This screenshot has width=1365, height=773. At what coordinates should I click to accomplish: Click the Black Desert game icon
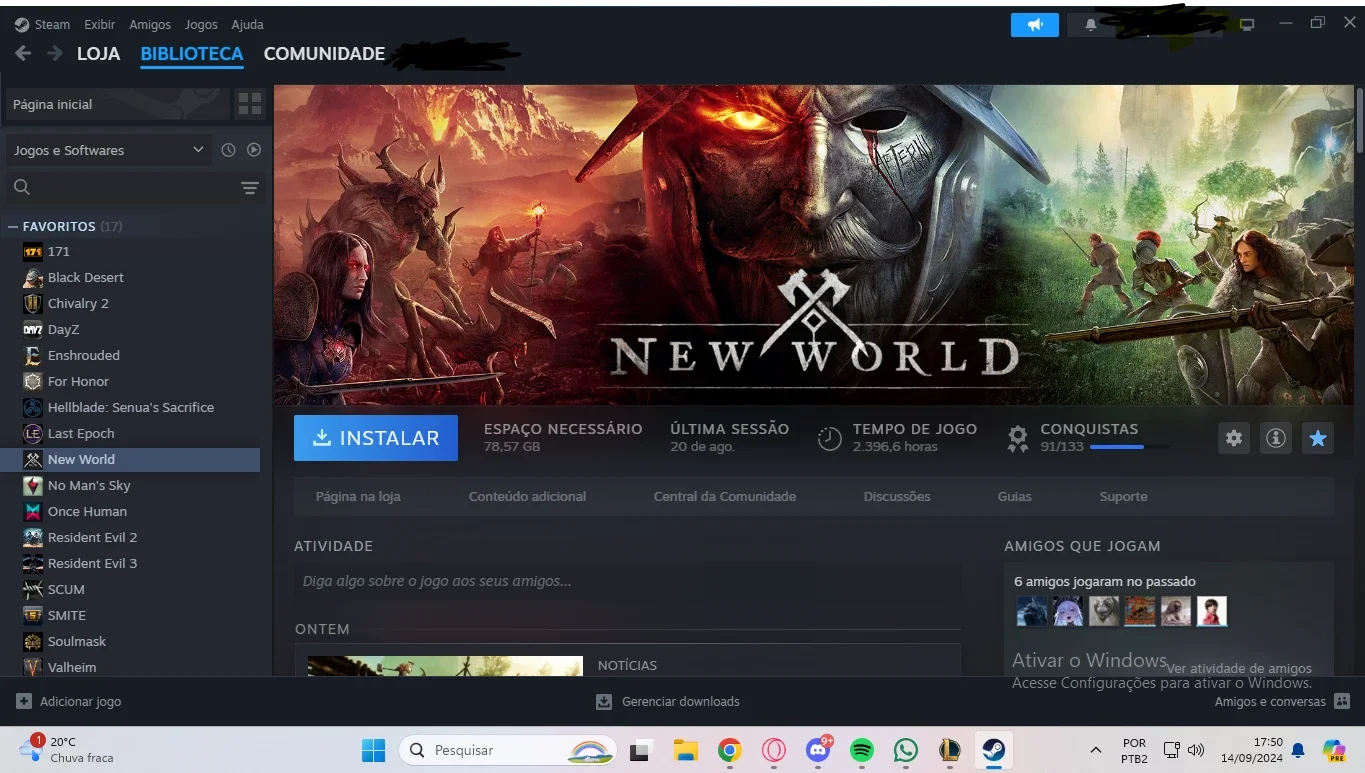pyautogui.click(x=33, y=278)
